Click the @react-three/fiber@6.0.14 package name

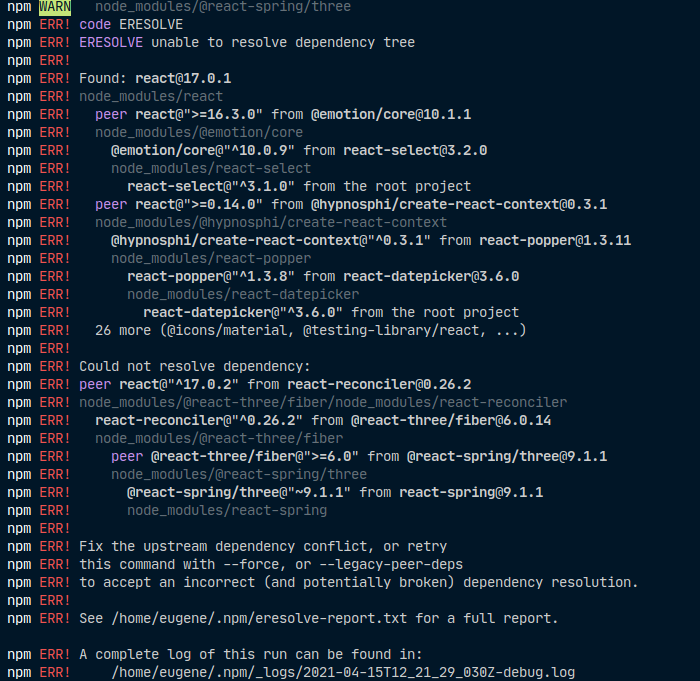click(x=450, y=420)
